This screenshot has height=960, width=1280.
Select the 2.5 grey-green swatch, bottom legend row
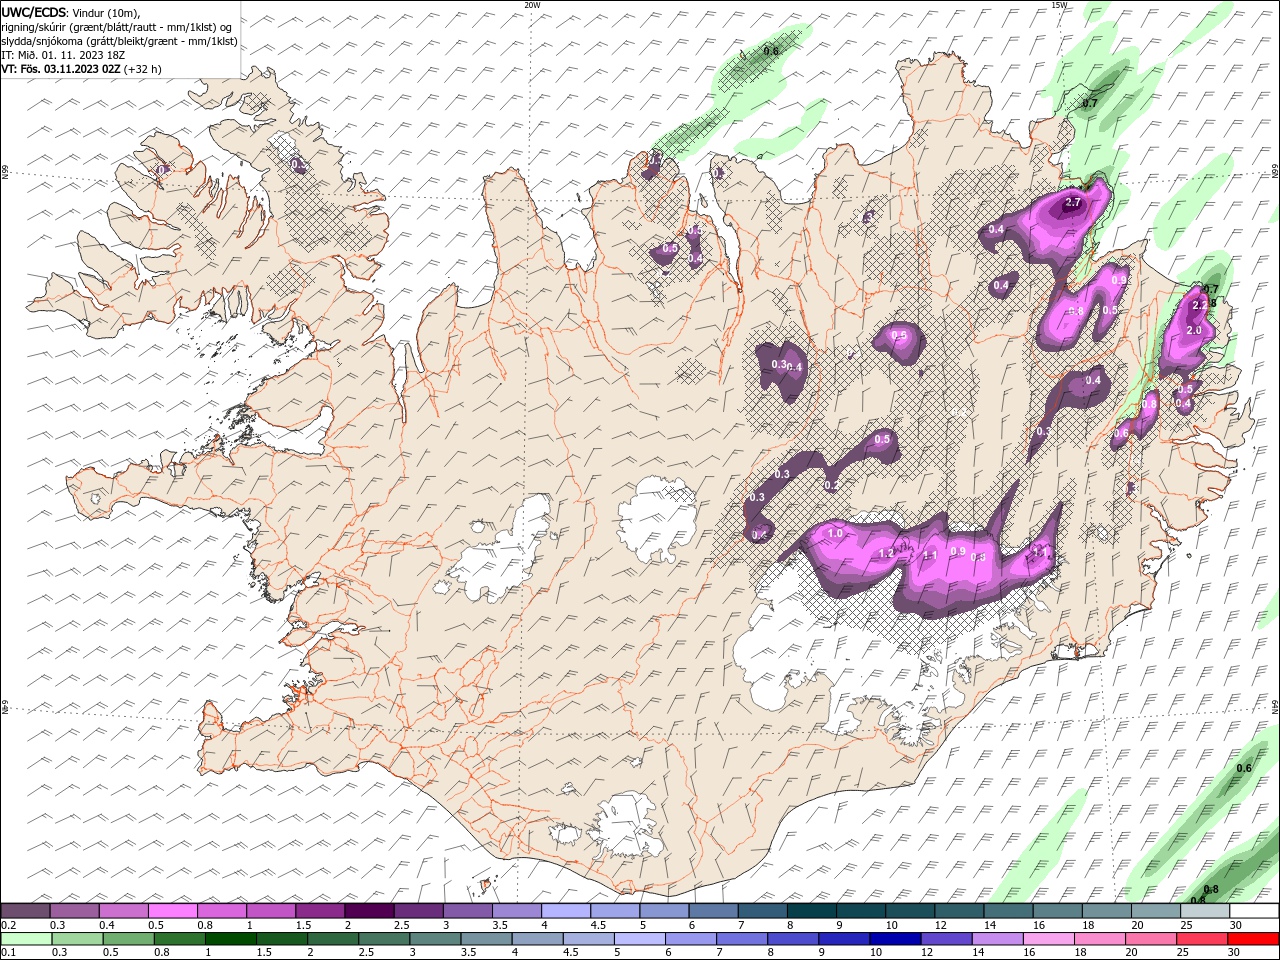(384, 939)
